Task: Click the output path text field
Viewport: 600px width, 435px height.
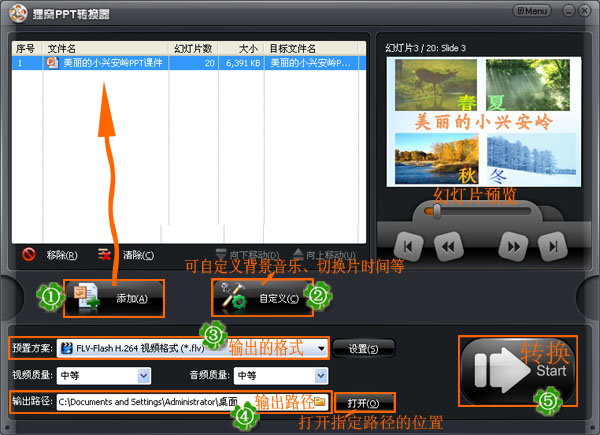Action: [x=192, y=402]
